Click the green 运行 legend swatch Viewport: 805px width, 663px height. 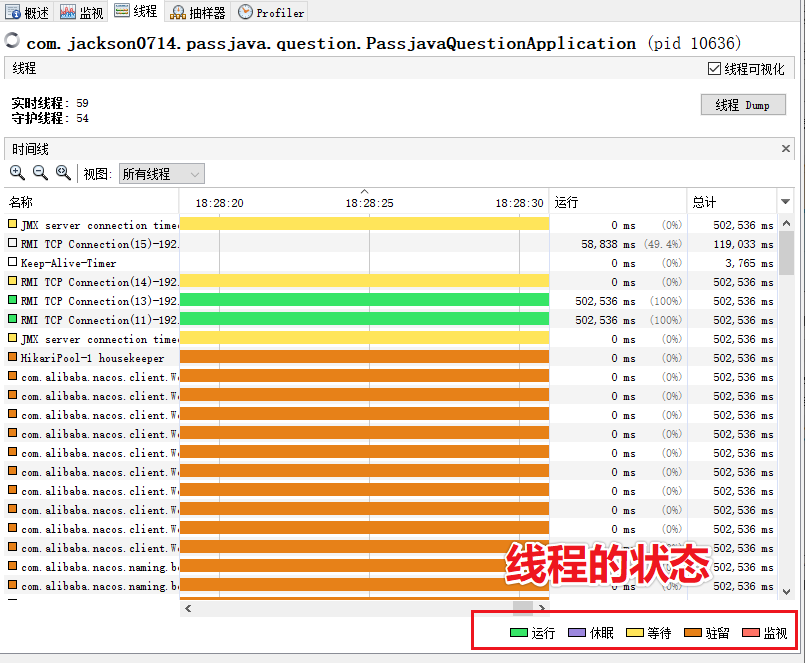click(x=519, y=633)
